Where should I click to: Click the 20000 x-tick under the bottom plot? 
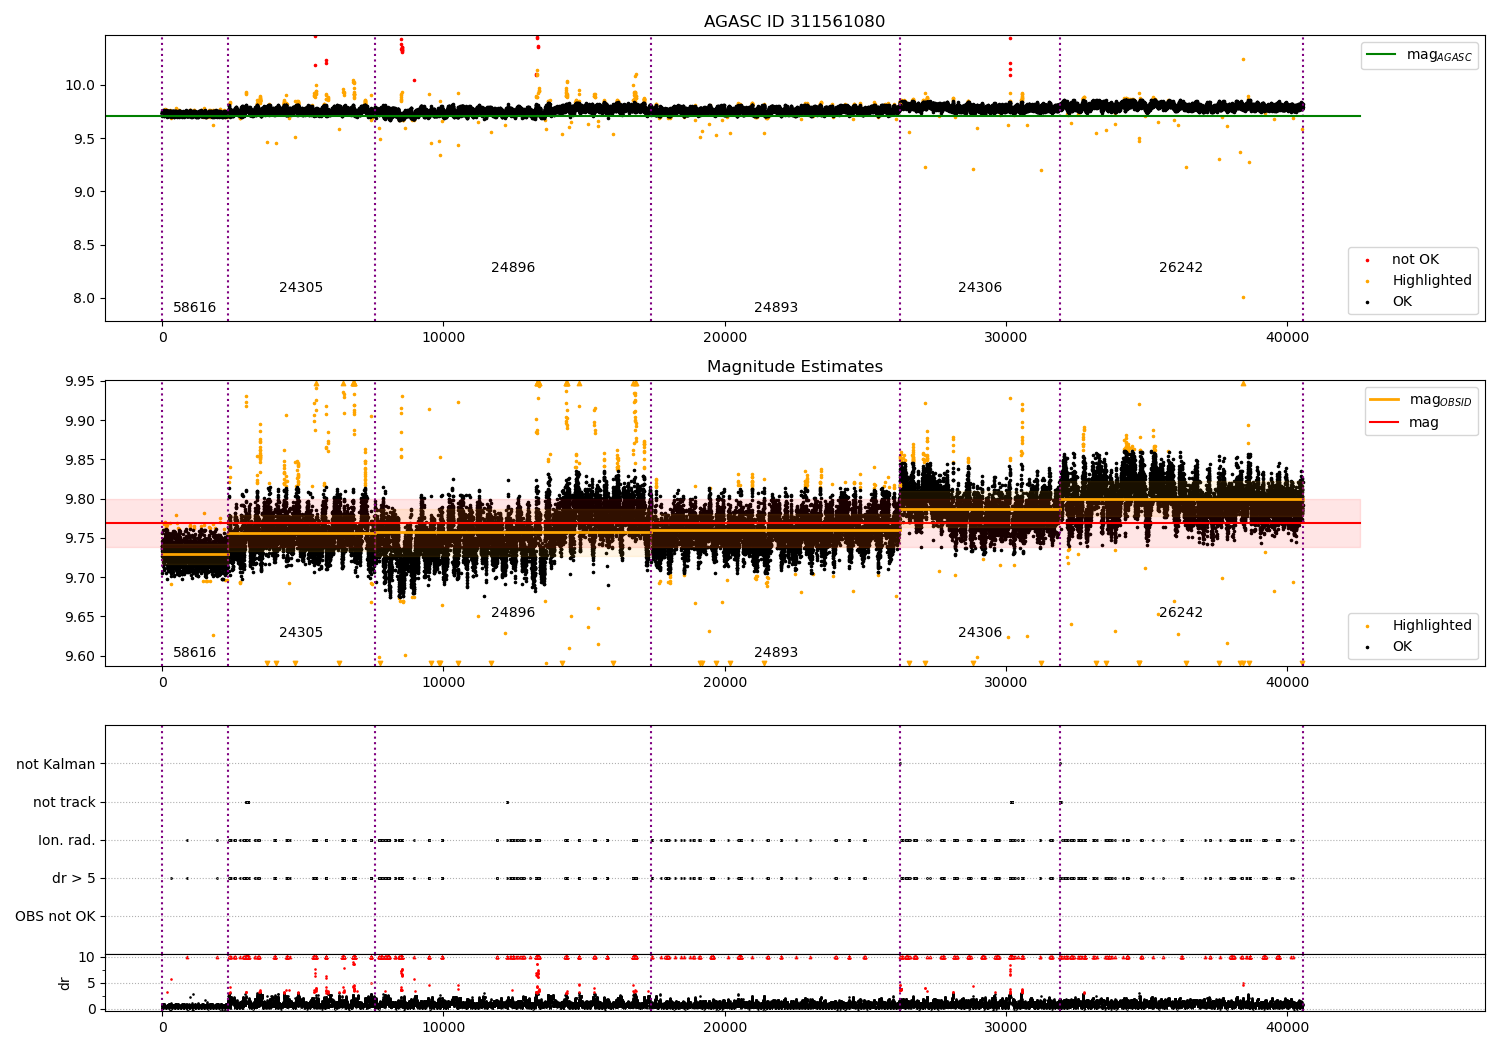pyautogui.click(x=724, y=1027)
